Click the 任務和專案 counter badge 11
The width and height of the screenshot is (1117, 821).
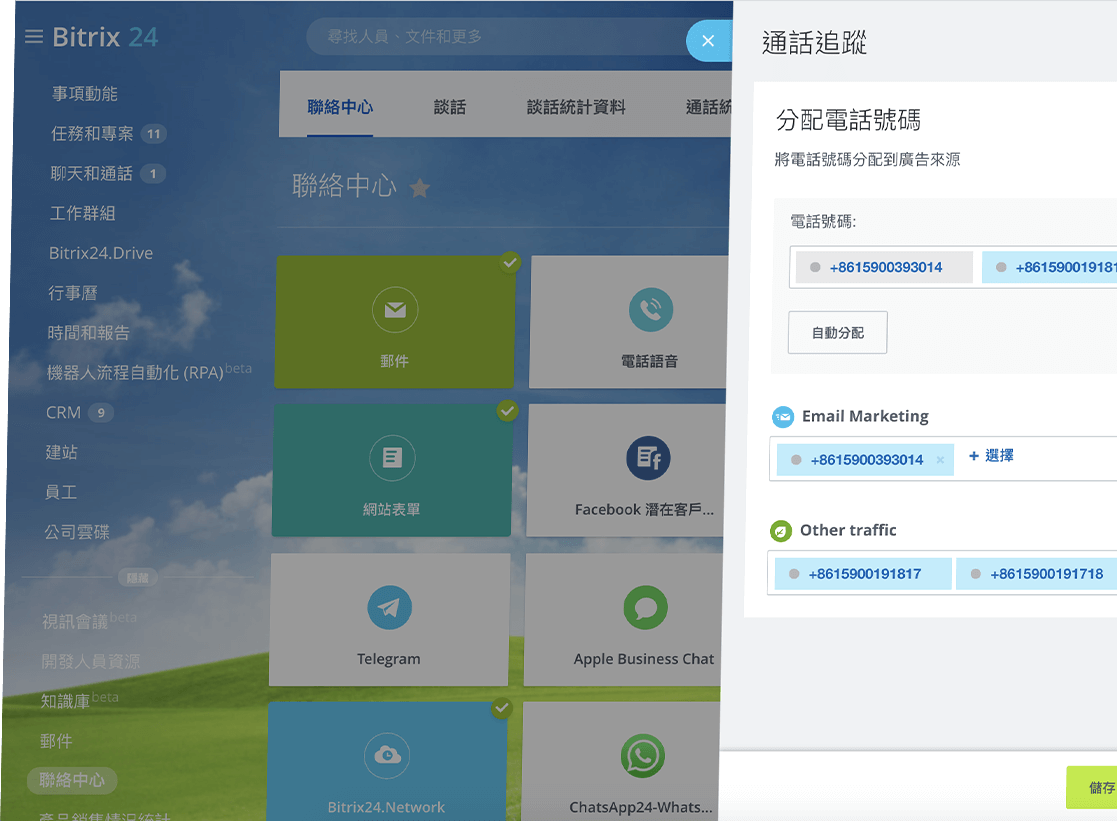(154, 134)
